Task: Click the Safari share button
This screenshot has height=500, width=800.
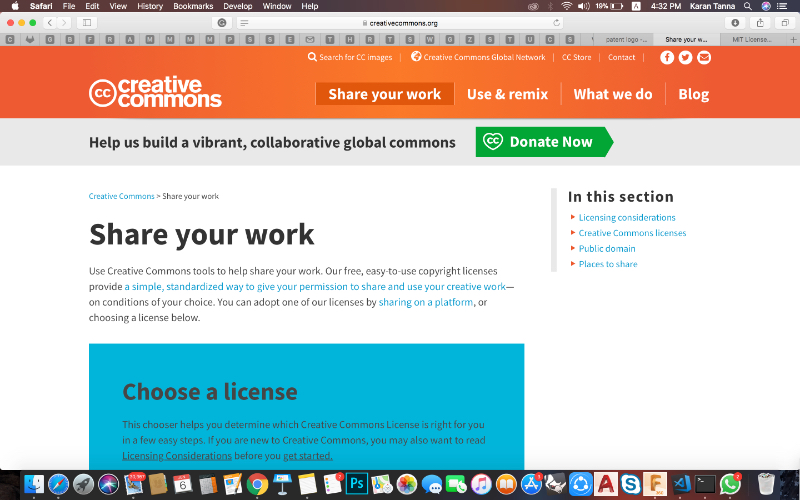Action: [x=760, y=22]
